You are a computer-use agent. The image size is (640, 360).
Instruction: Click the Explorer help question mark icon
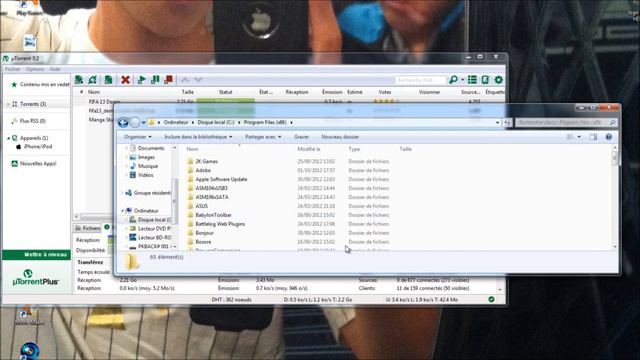[609, 137]
